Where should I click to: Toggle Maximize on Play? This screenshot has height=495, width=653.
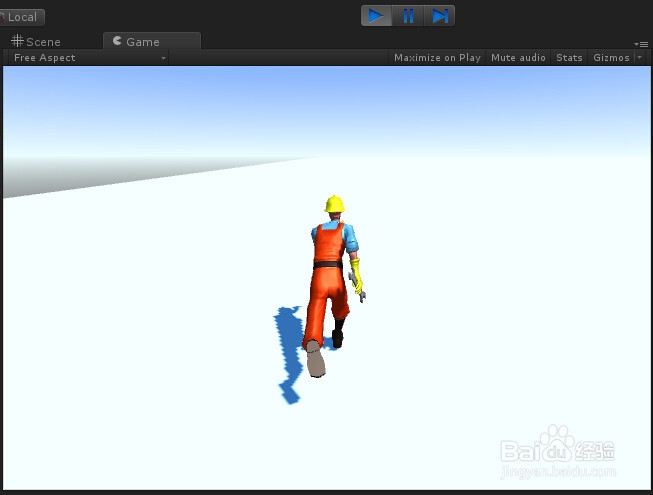pos(437,58)
